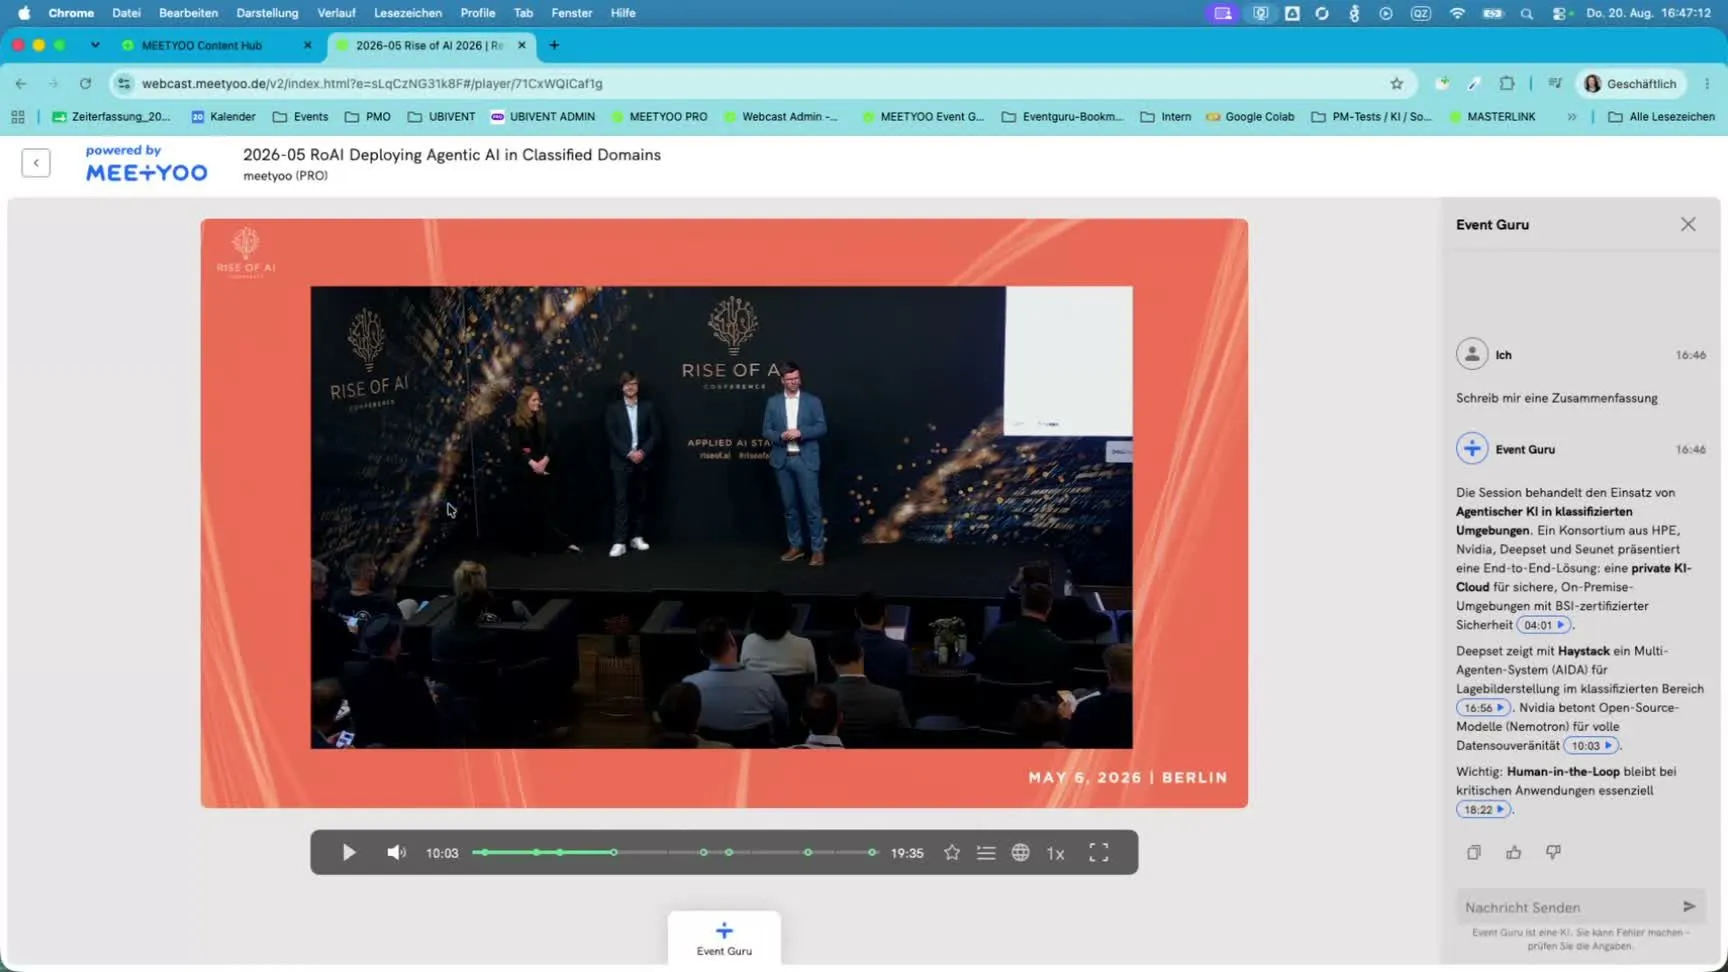Jump to timestamp 16:56 in summary

[x=1484, y=708]
